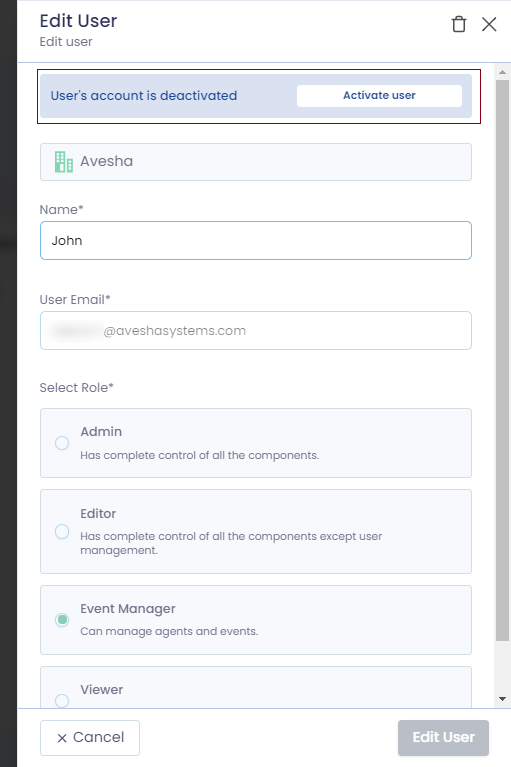Click the scrollbar up arrow
The width and height of the screenshot is (511, 767).
[x=502, y=72]
